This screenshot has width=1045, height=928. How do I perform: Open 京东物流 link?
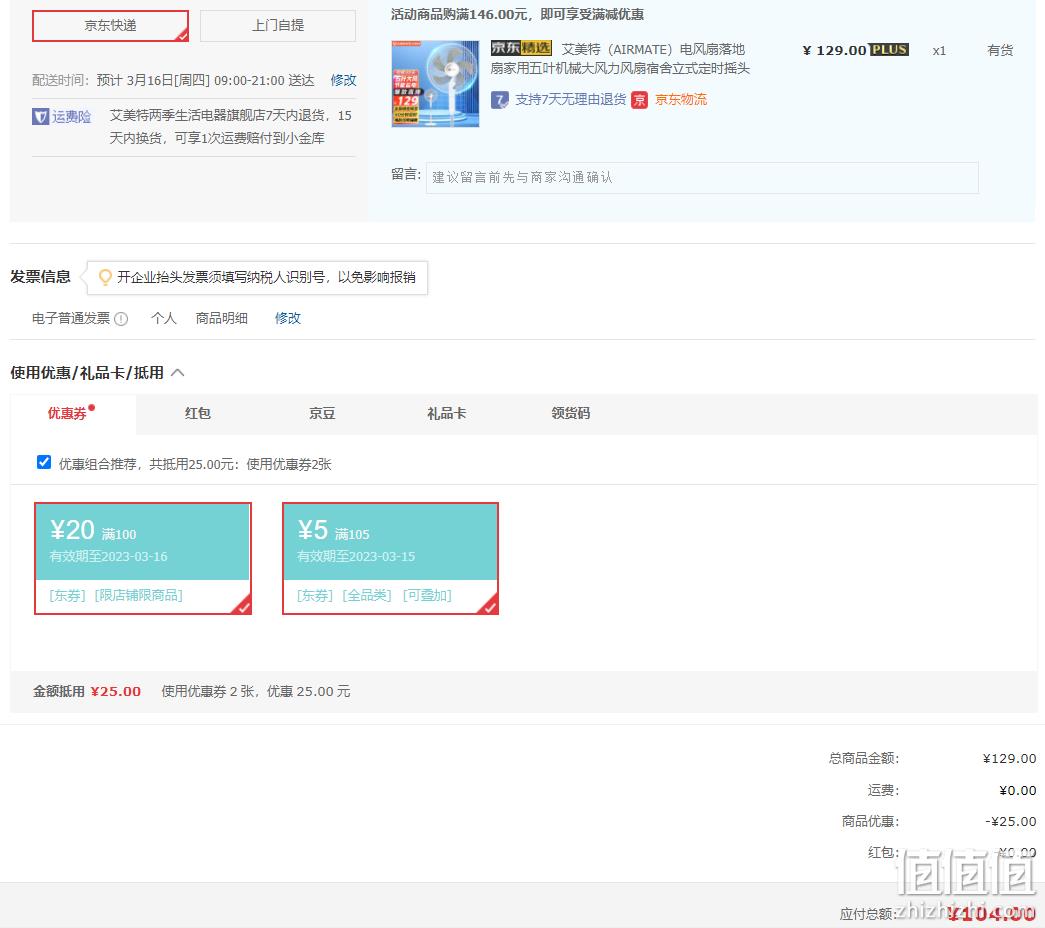pyautogui.click(x=681, y=99)
